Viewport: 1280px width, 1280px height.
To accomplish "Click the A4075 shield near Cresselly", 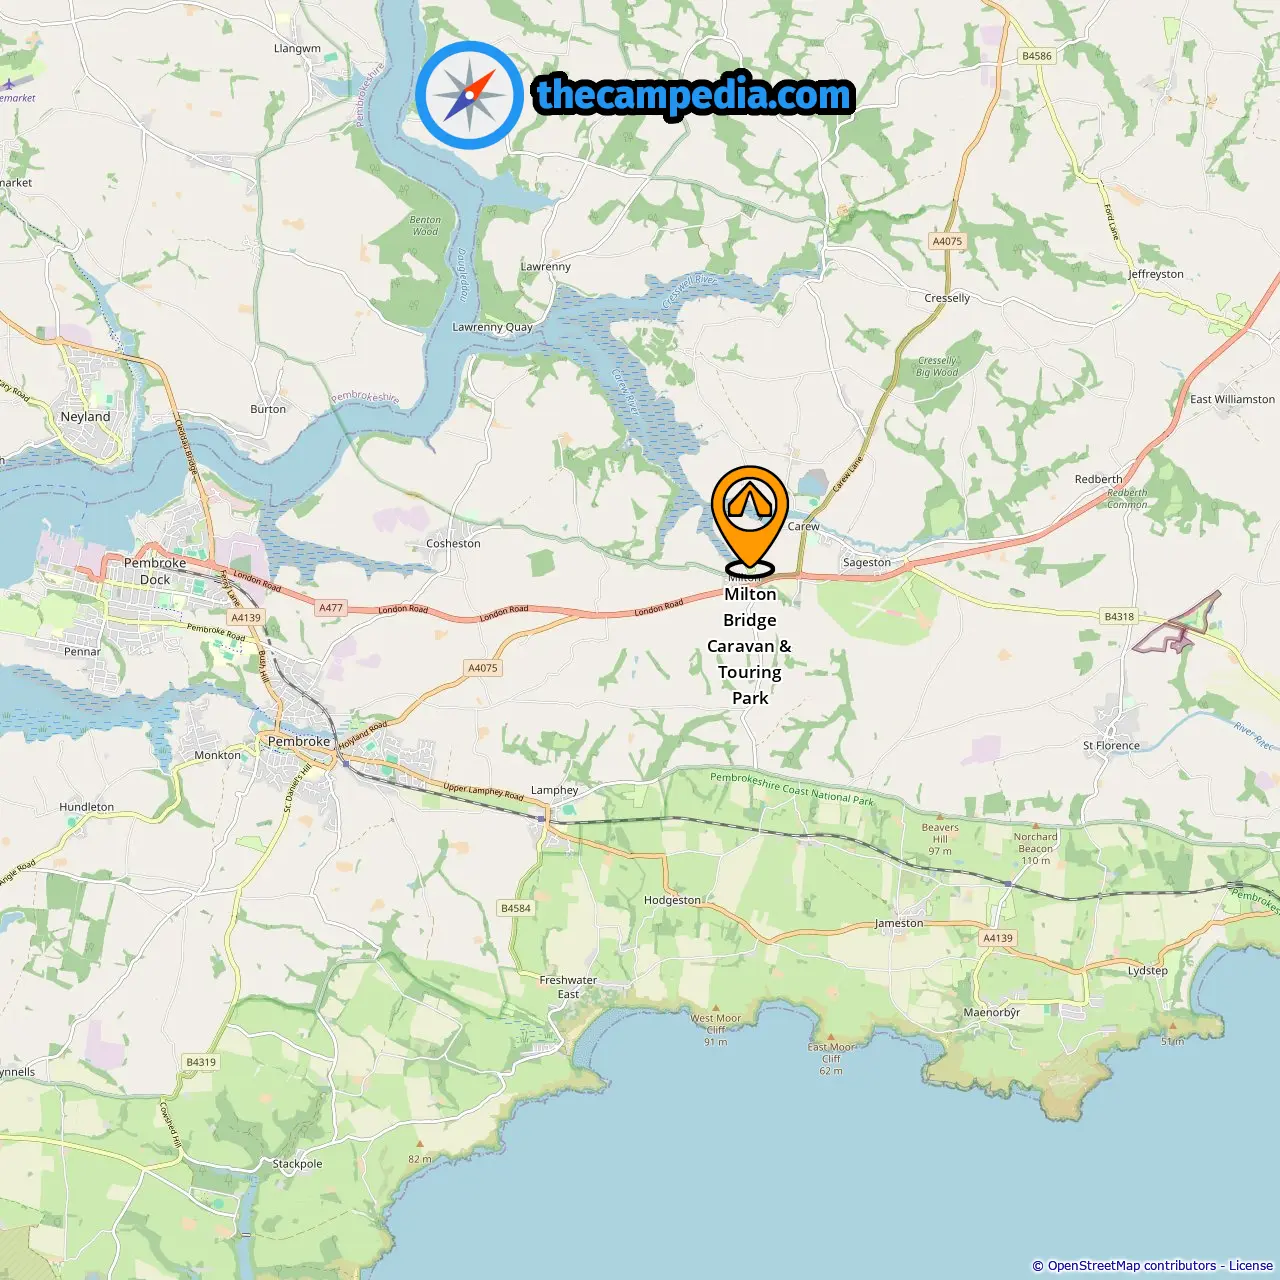I will point(947,241).
